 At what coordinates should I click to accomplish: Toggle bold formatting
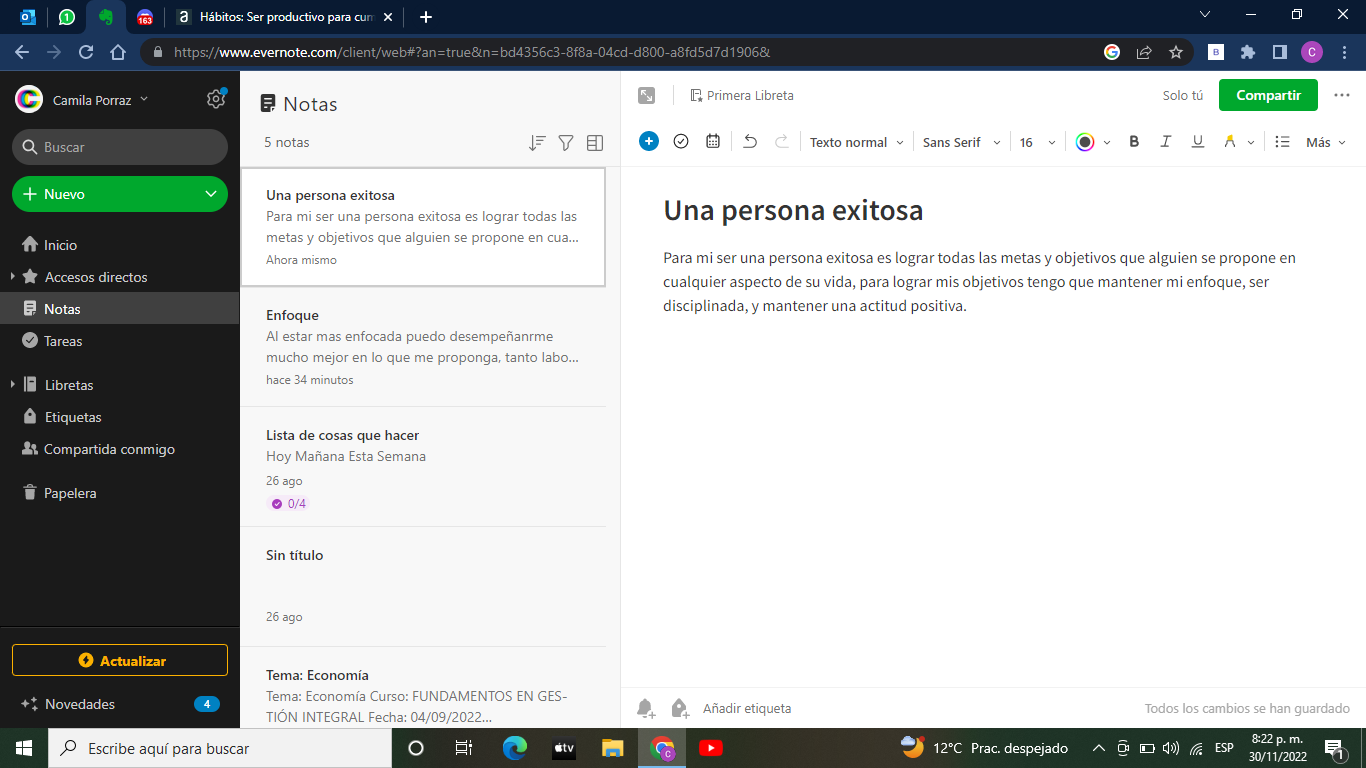pos(1134,142)
